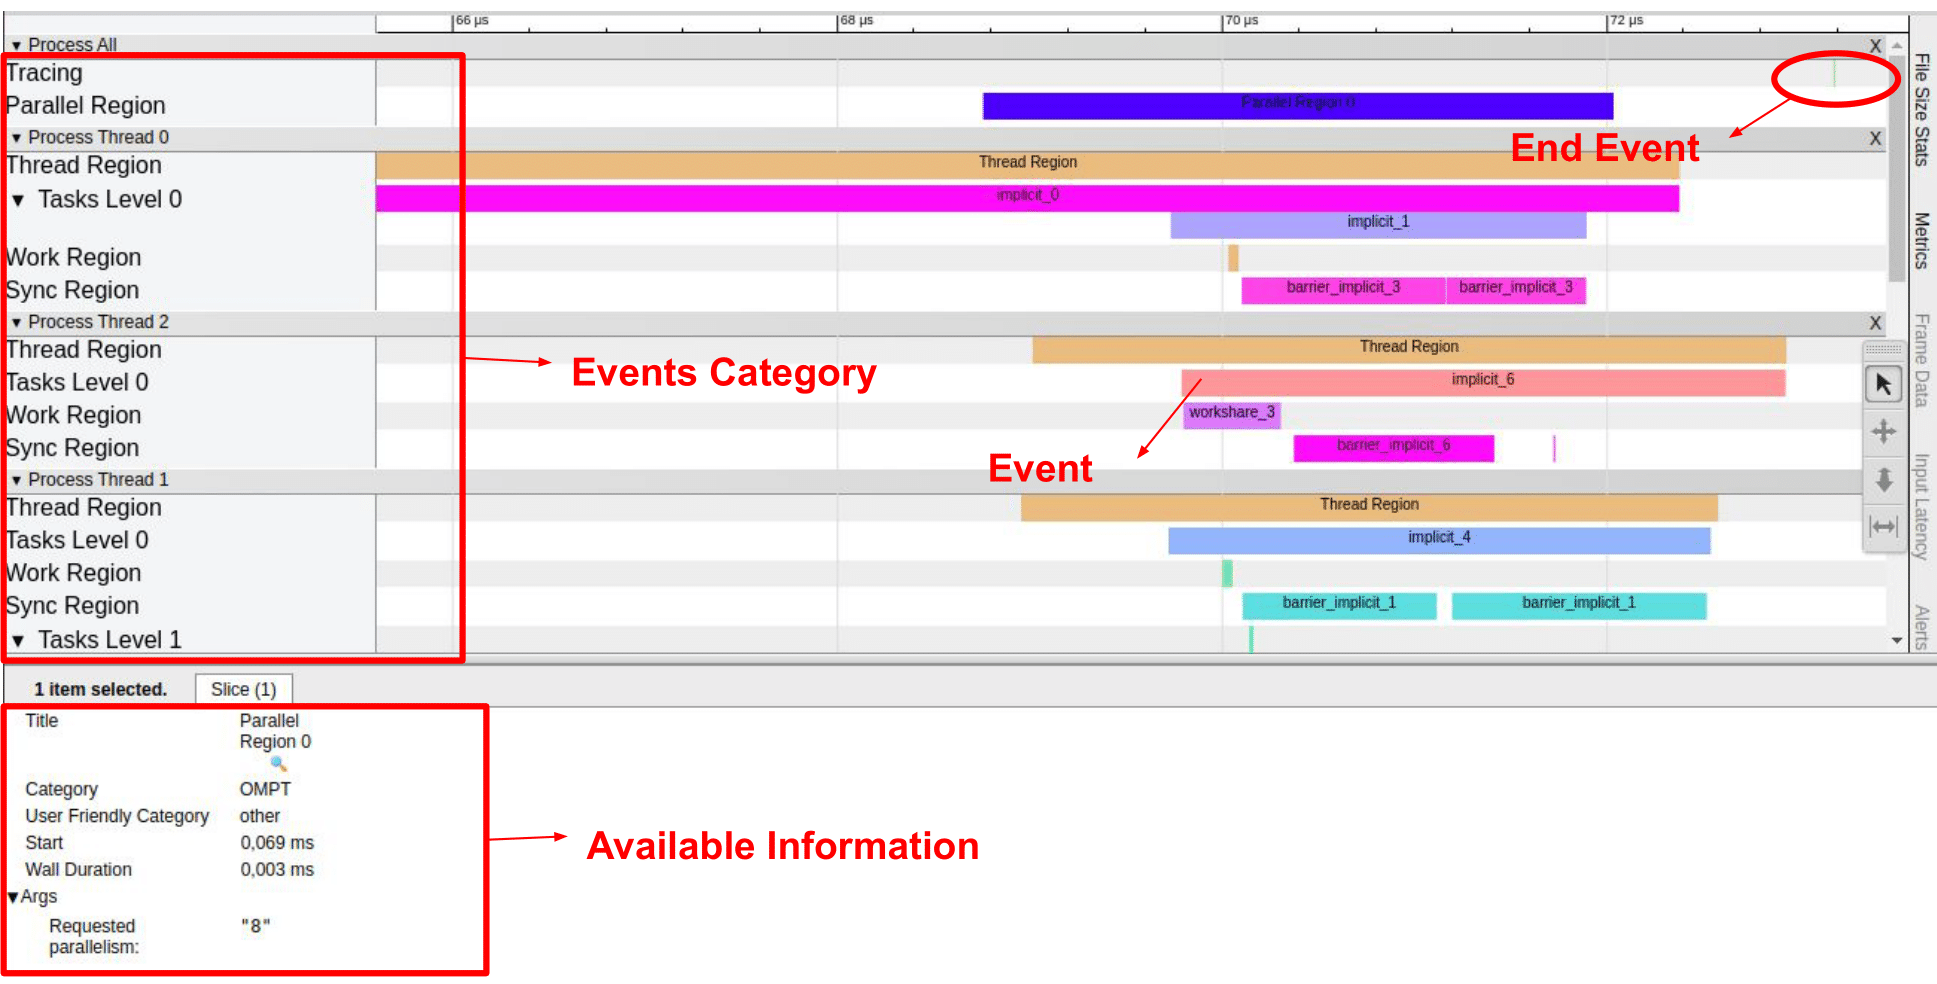Select the implicit_4 slice in Thread 1
1937x984 pixels.
tap(1439, 540)
